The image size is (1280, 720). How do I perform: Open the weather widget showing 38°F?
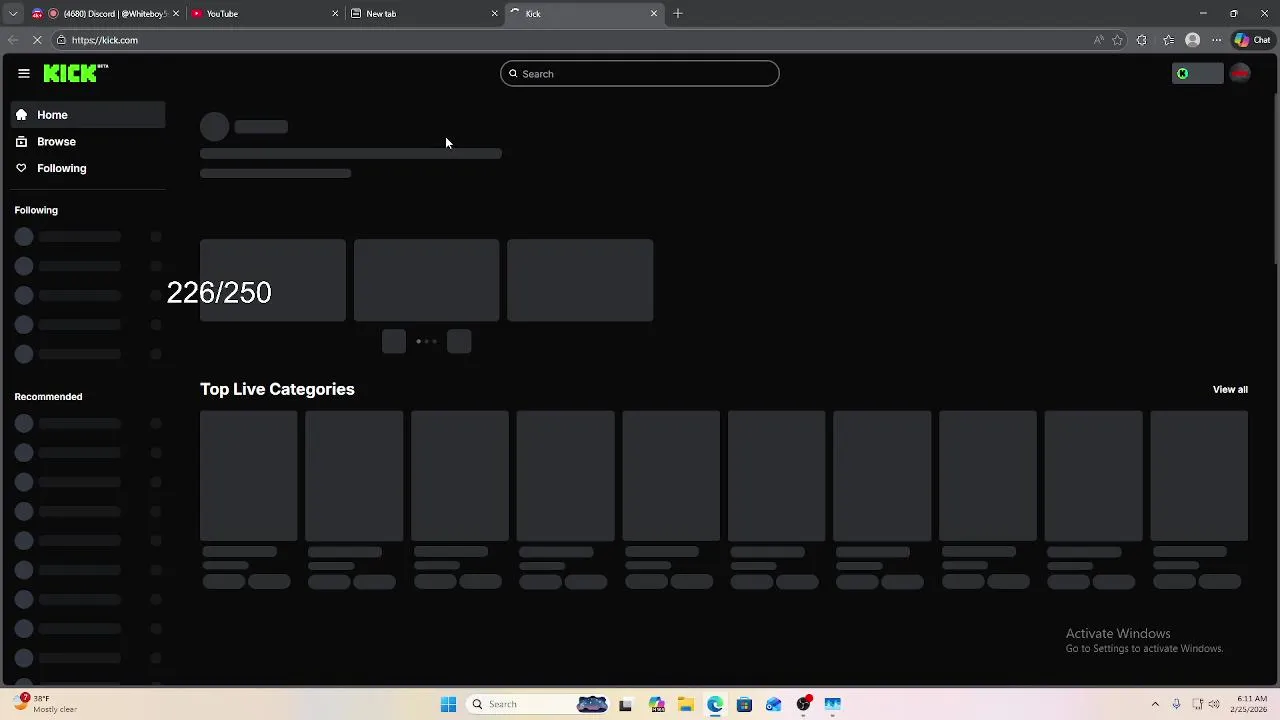[x=46, y=704]
